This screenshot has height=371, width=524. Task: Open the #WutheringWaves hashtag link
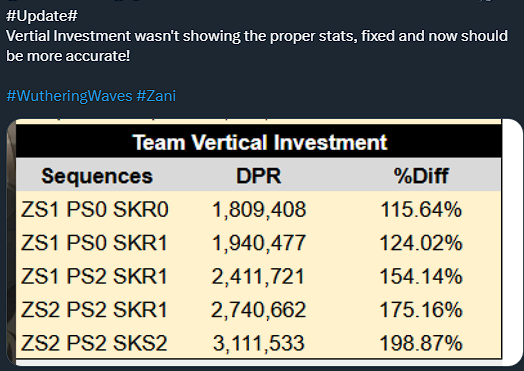point(70,96)
